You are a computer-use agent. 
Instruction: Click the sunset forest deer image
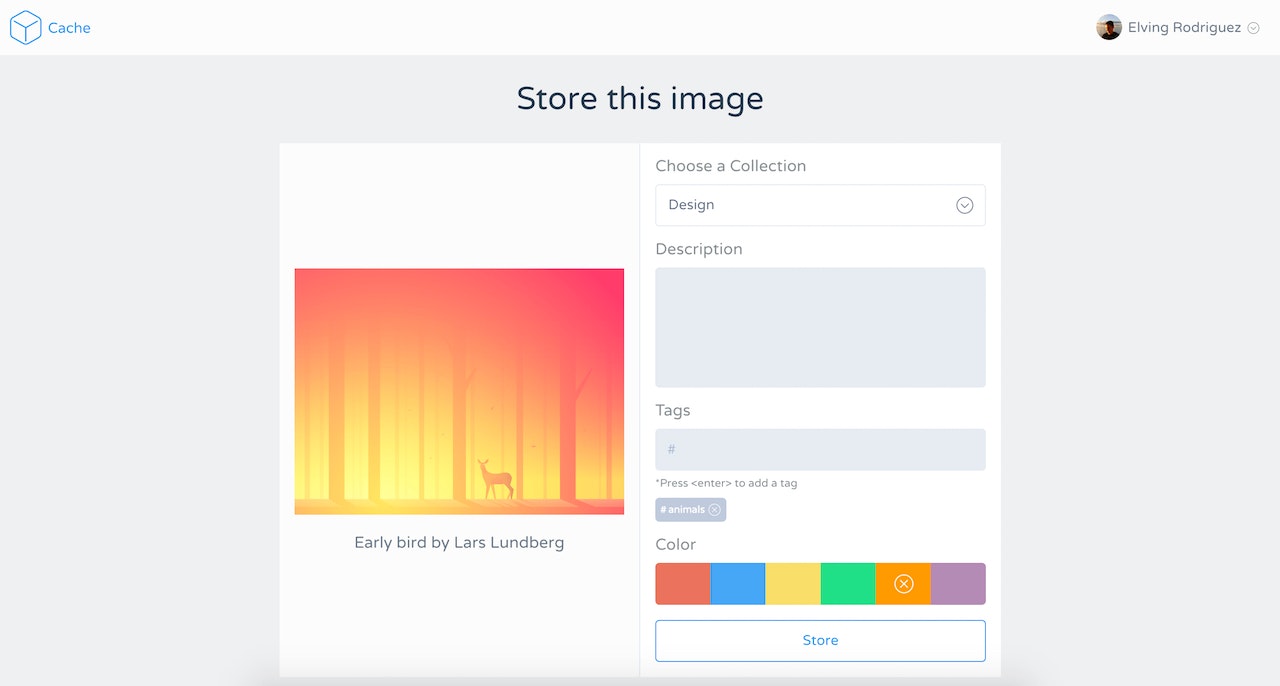click(459, 391)
